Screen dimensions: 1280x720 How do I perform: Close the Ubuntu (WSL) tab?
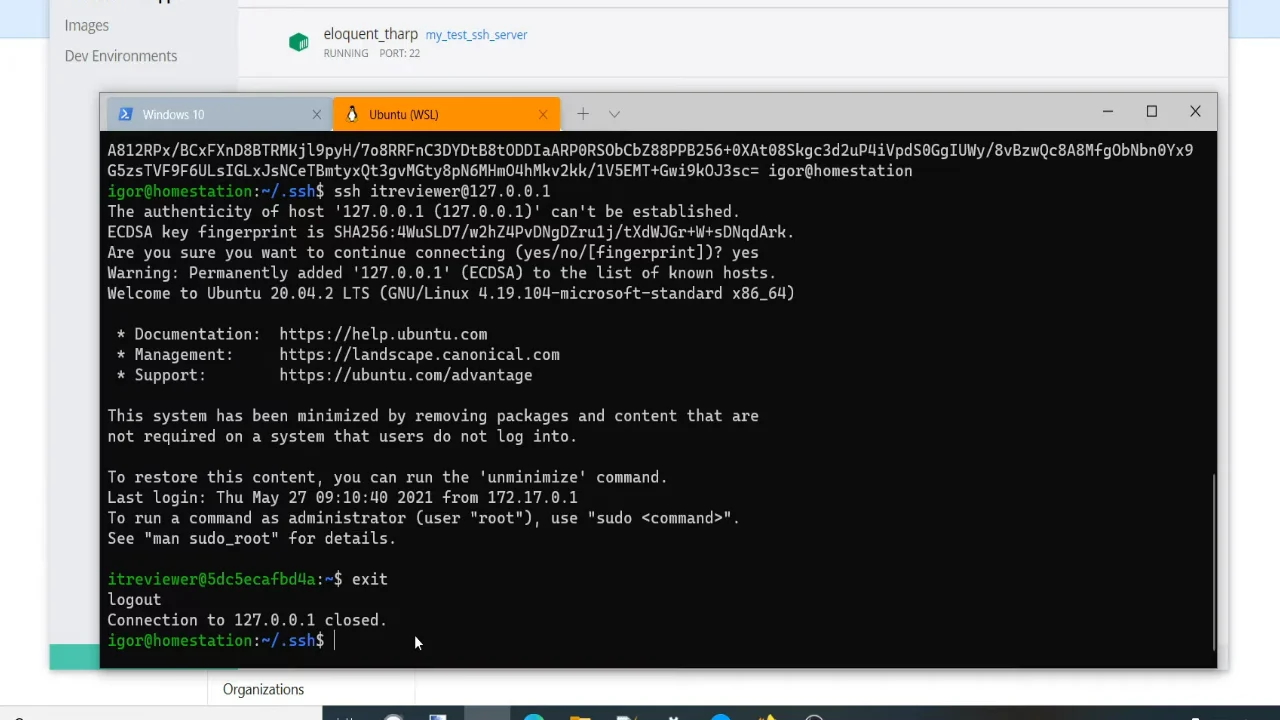[x=543, y=114]
